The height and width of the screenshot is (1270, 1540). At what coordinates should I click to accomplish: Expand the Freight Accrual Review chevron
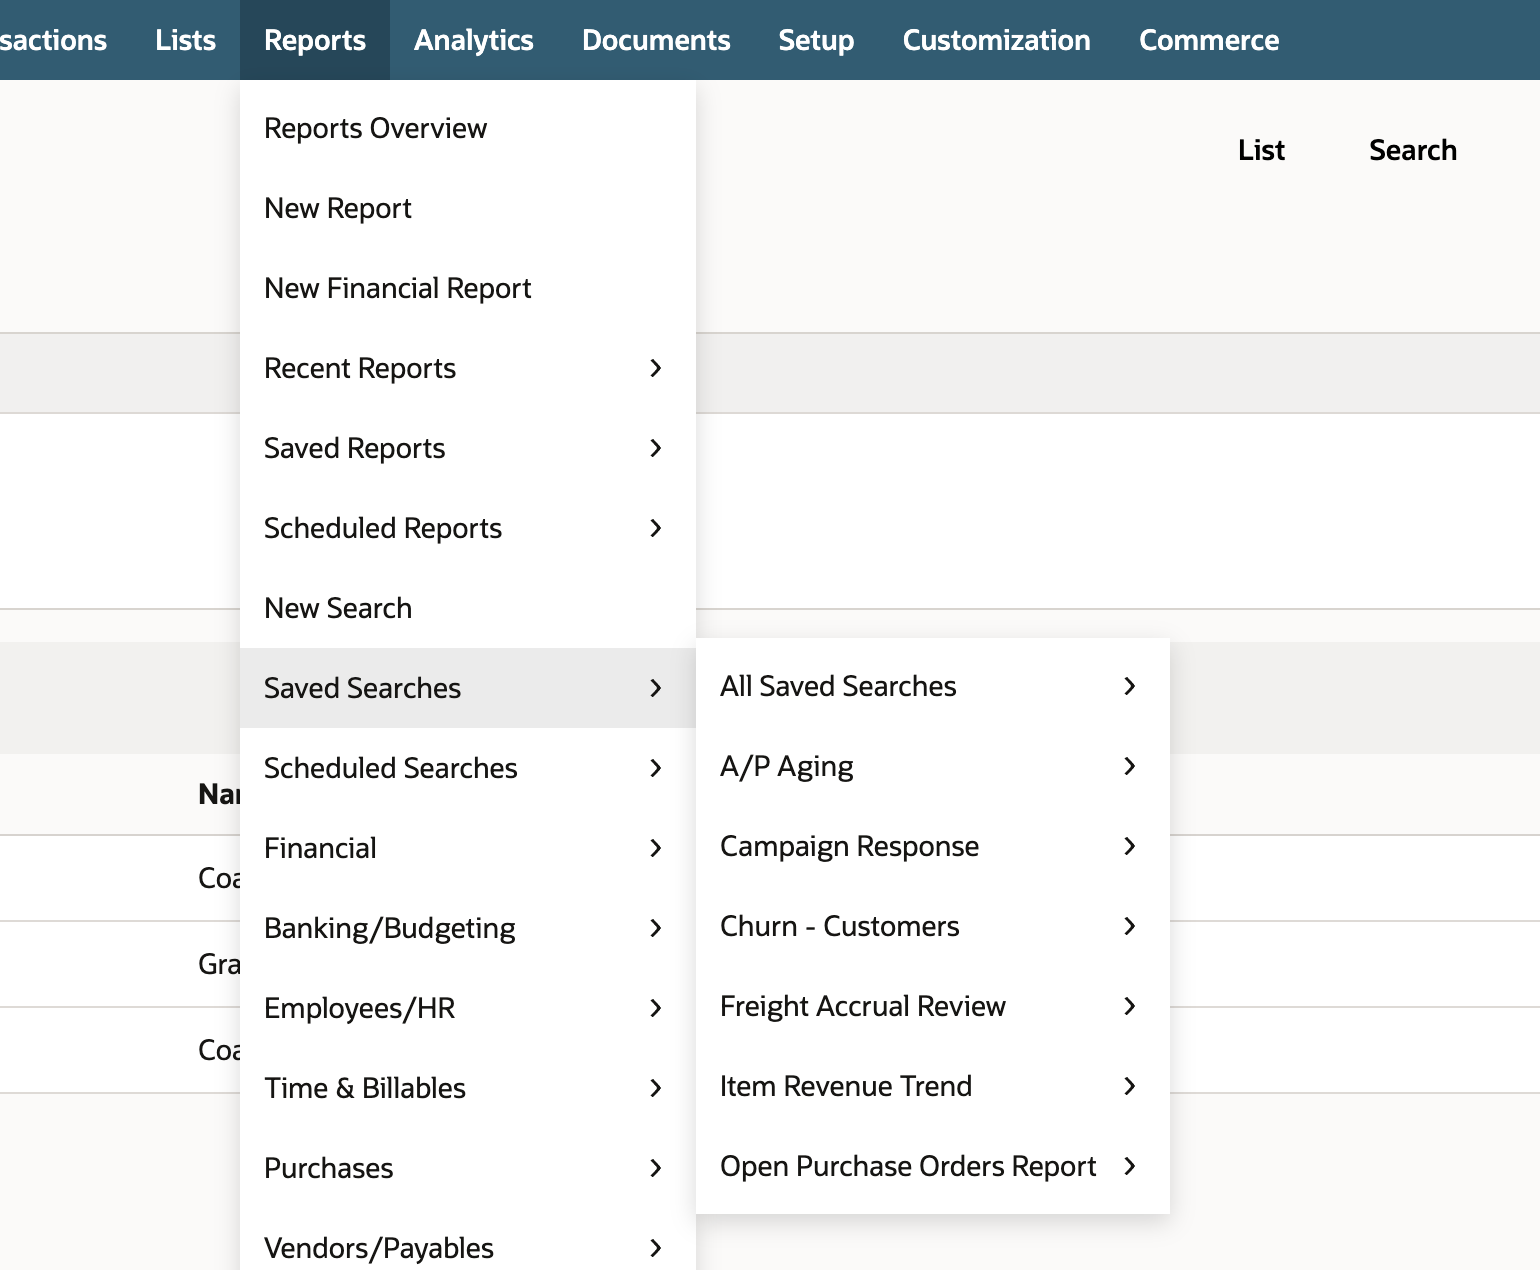pyautogui.click(x=1130, y=1006)
